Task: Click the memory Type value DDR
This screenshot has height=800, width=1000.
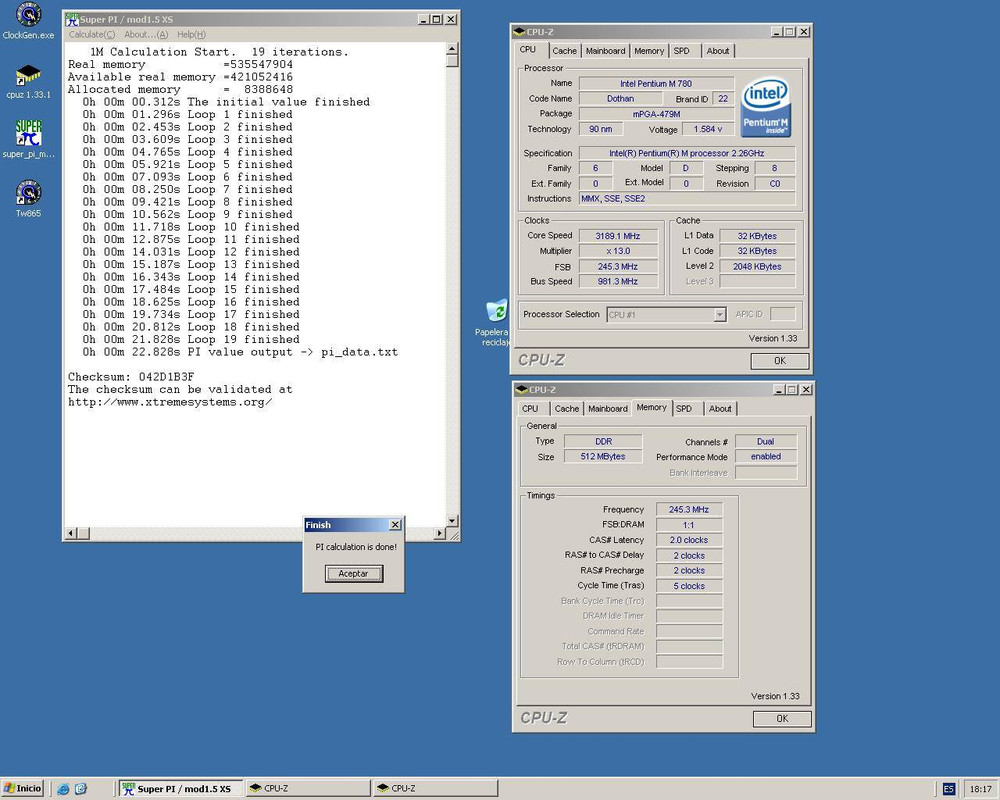Action: click(x=603, y=441)
